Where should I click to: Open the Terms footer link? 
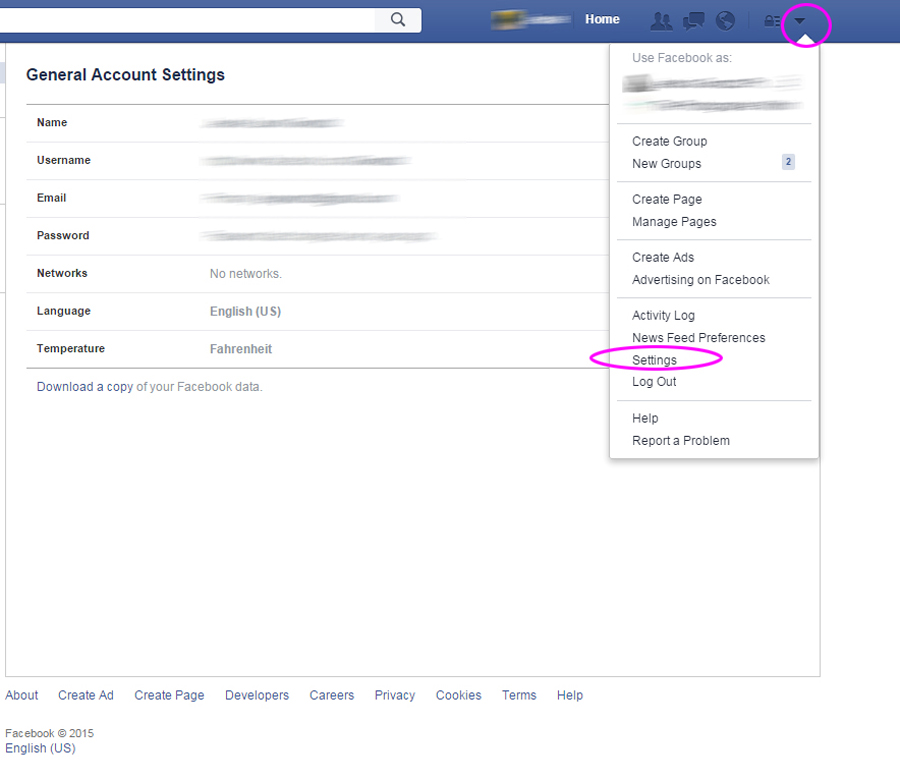519,695
